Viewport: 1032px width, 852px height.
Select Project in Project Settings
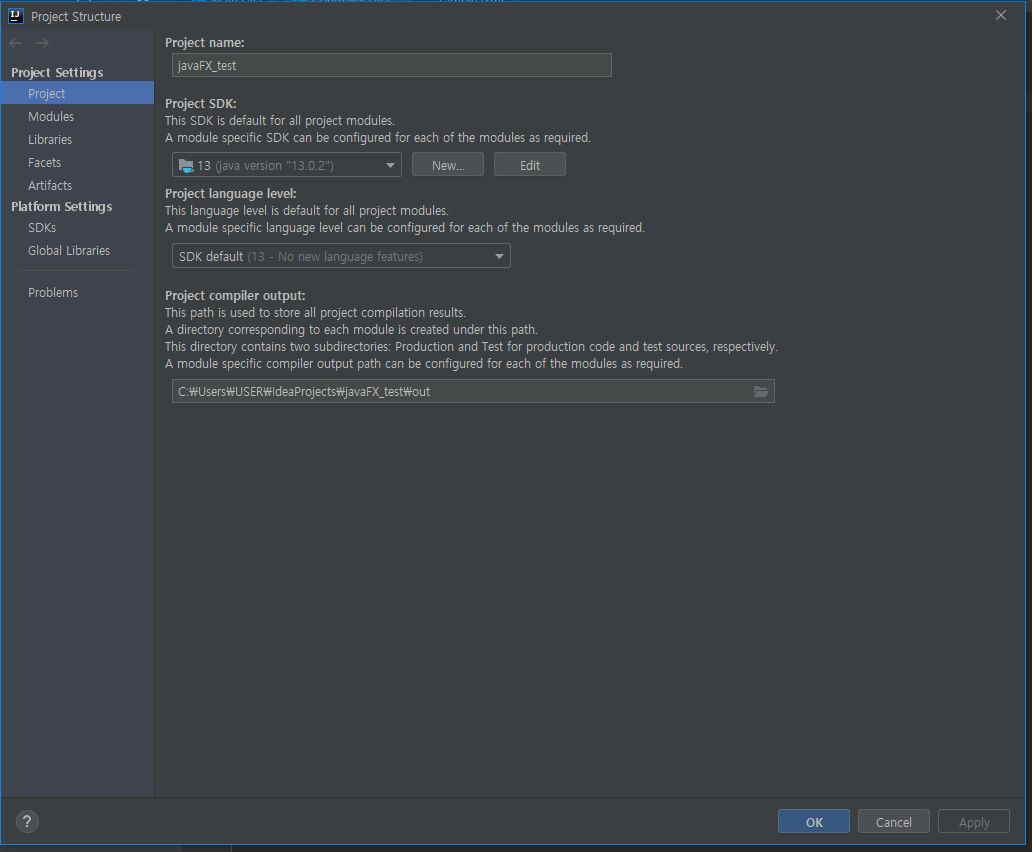77,93
